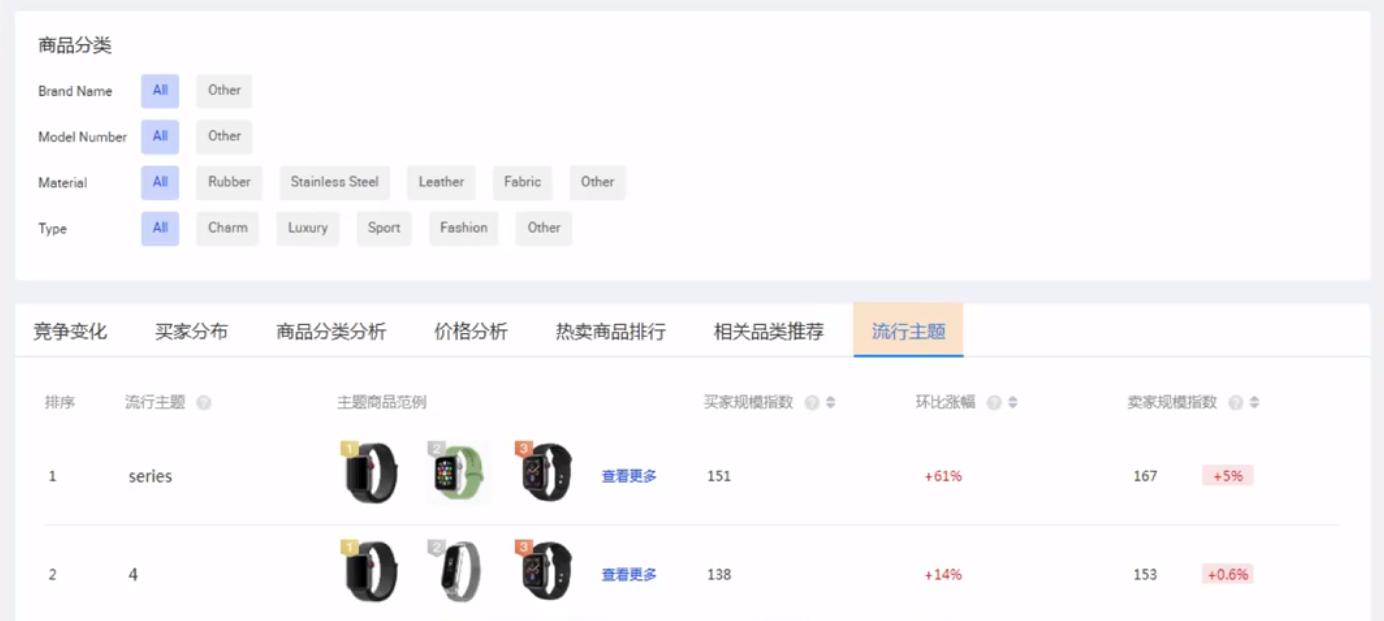
Task: Click the +0.6% seller growth badge
Action: (x=1228, y=575)
